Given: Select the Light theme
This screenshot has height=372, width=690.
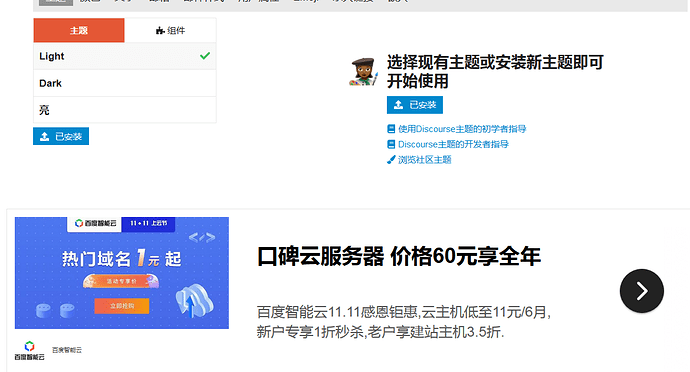Looking at the screenshot, I should click(125, 56).
